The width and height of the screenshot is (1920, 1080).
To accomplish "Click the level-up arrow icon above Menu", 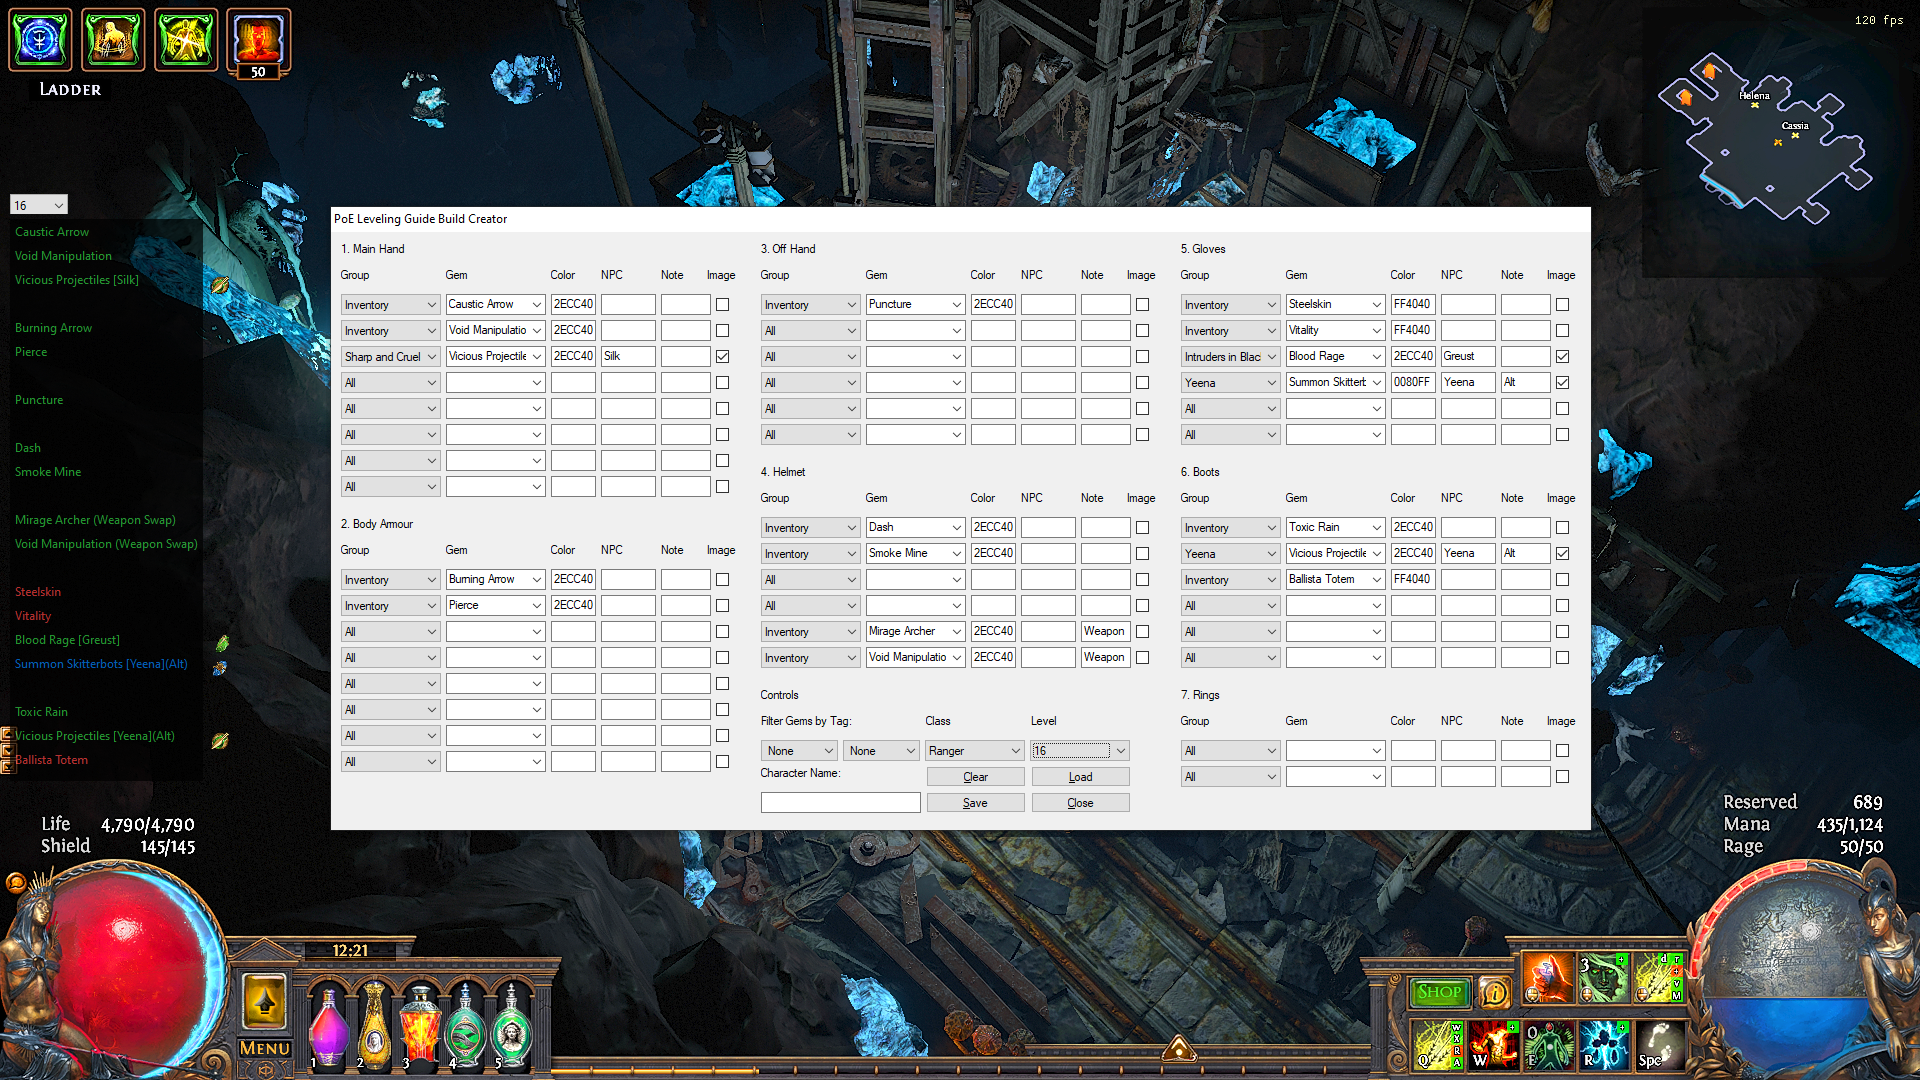I will (x=265, y=1001).
